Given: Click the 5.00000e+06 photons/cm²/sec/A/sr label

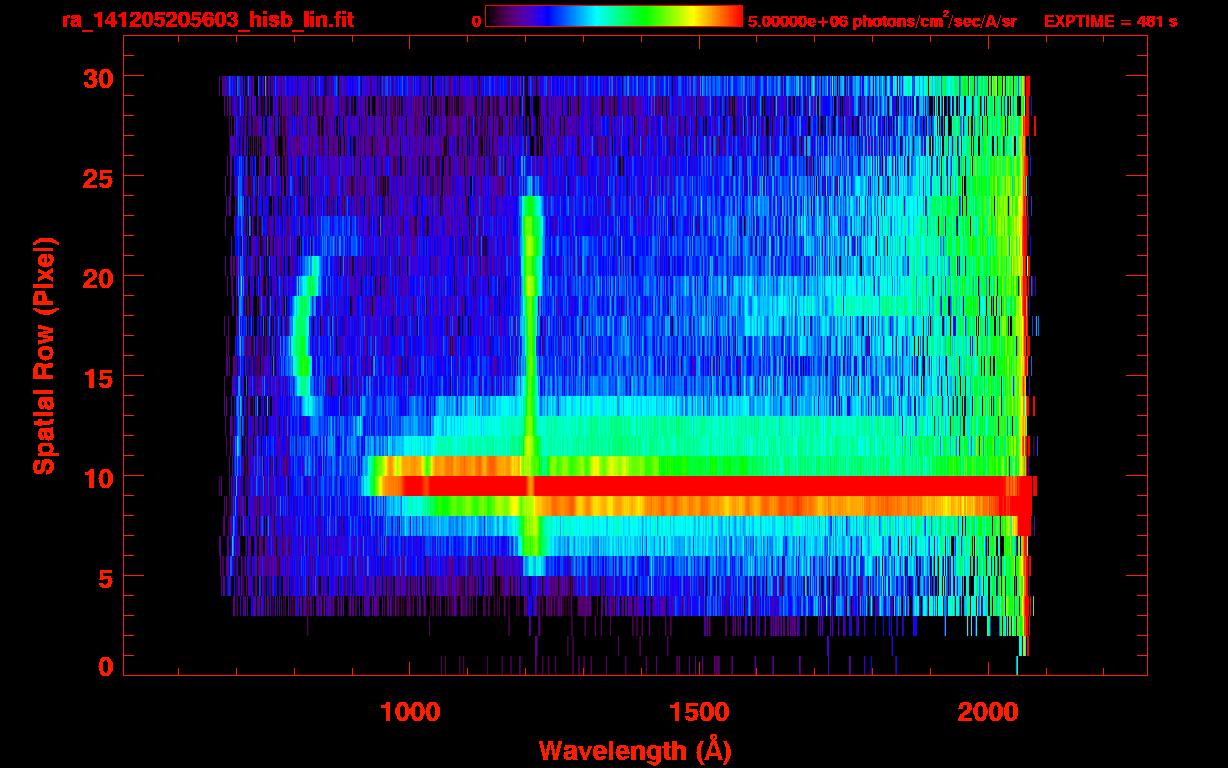Looking at the screenshot, I should [x=882, y=20].
